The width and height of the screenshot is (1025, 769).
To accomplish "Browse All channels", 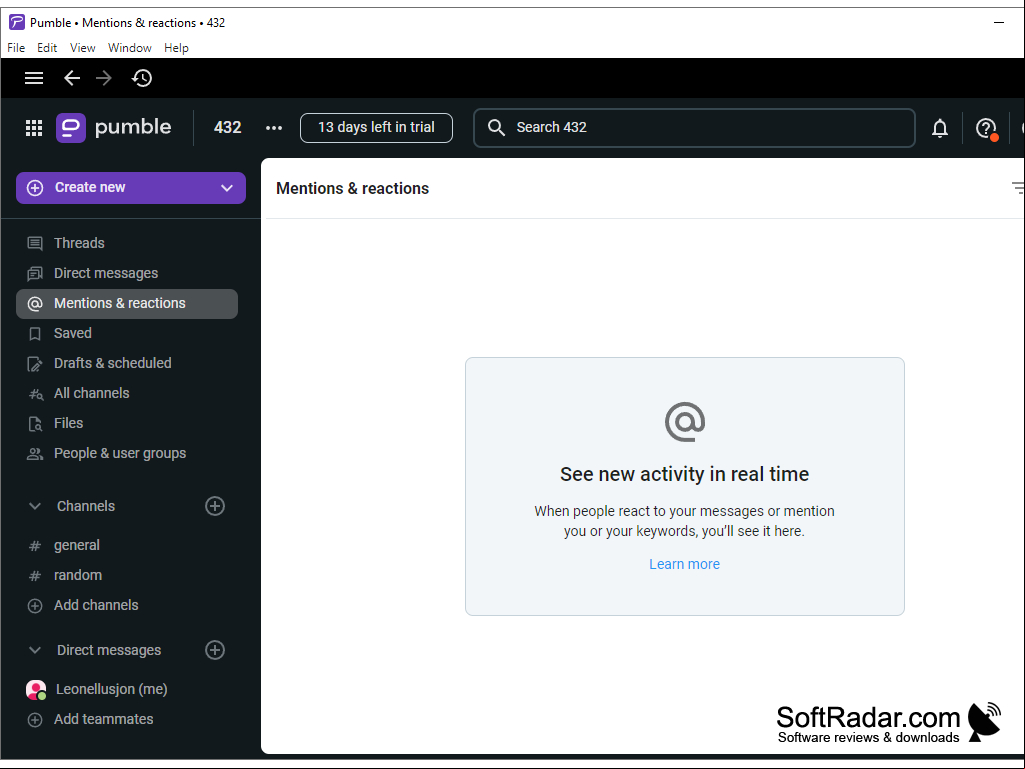I will tap(127, 394).
